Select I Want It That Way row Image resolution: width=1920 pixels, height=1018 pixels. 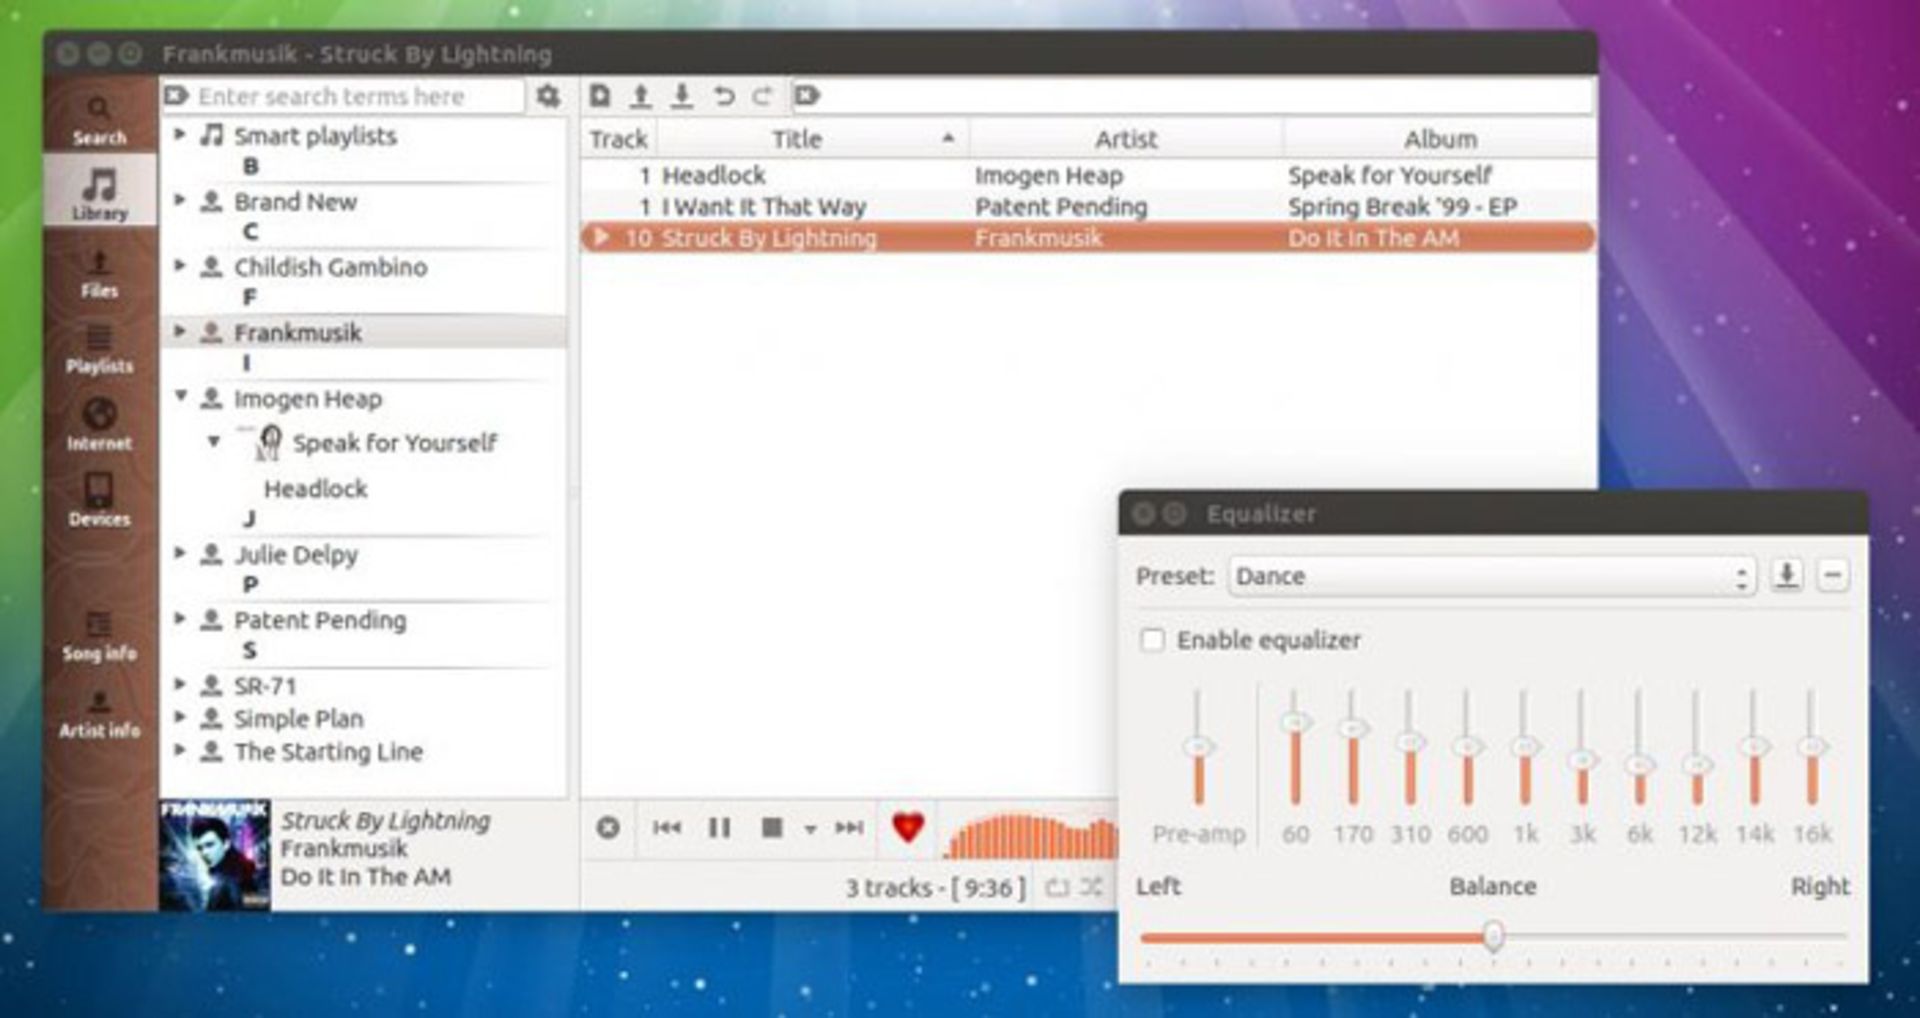(1087, 207)
